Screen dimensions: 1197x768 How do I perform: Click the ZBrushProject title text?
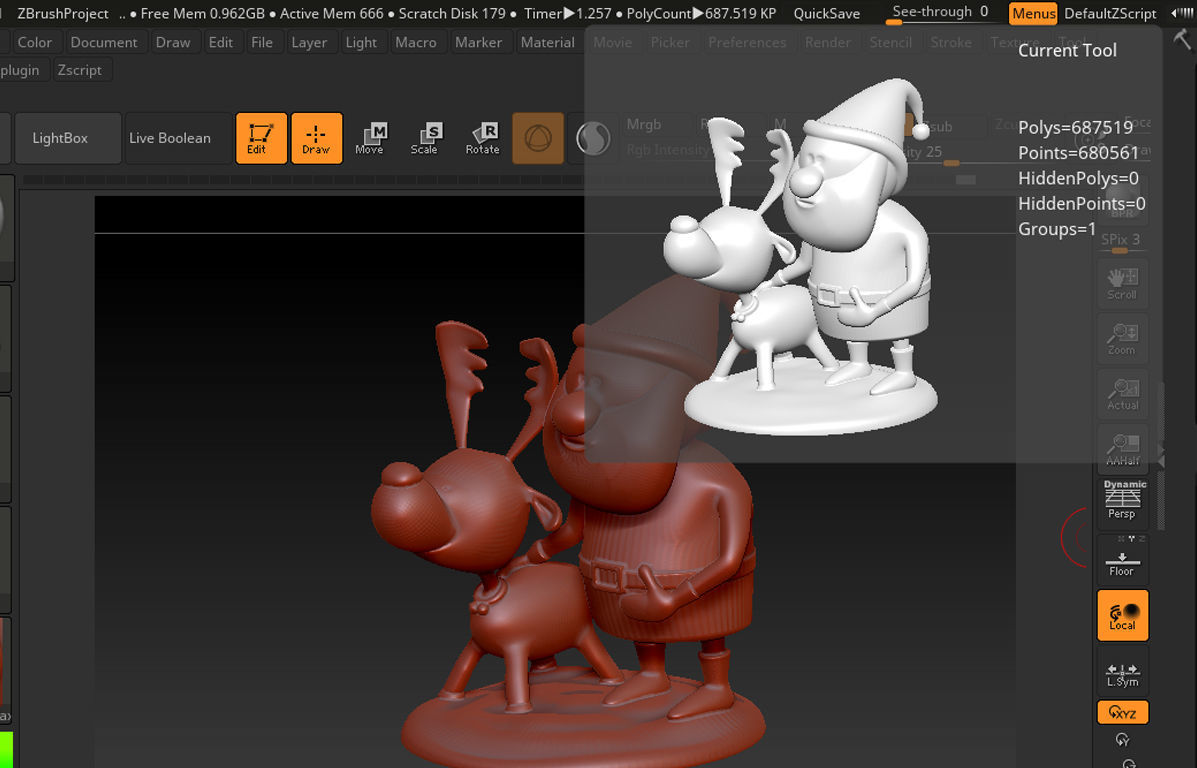click(x=63, y=13)
